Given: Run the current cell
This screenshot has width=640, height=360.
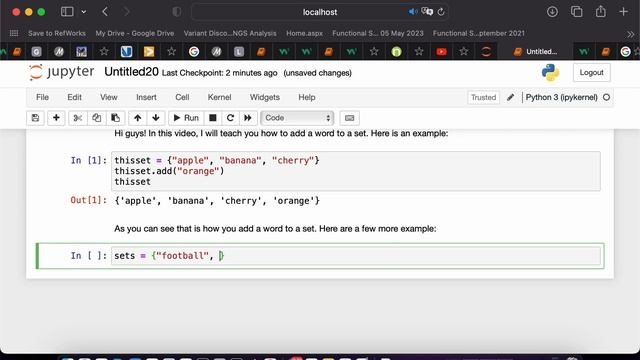Looking at the screenshot, I should pos(186,118).
